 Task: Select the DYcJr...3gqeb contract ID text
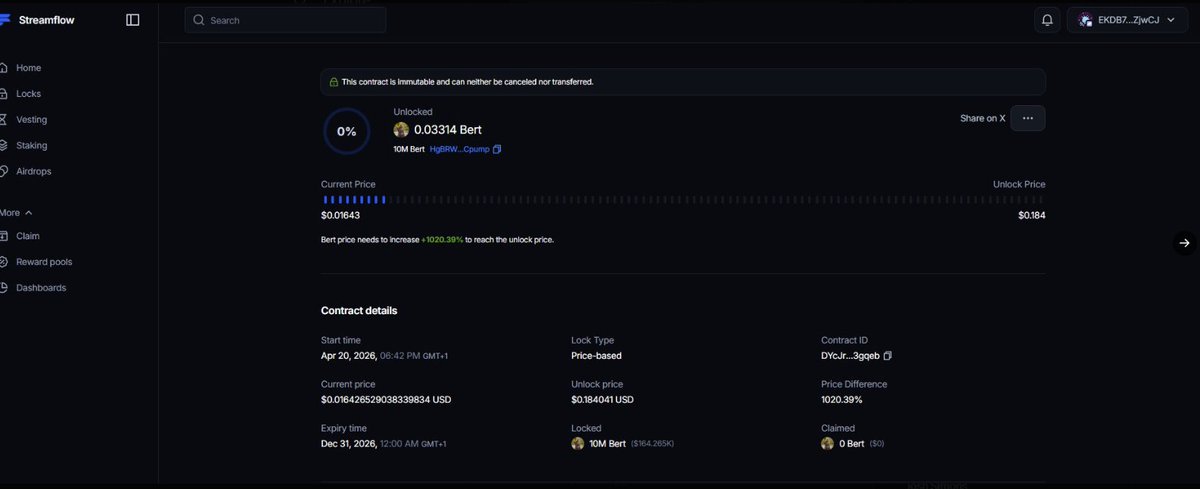point(850,356)
